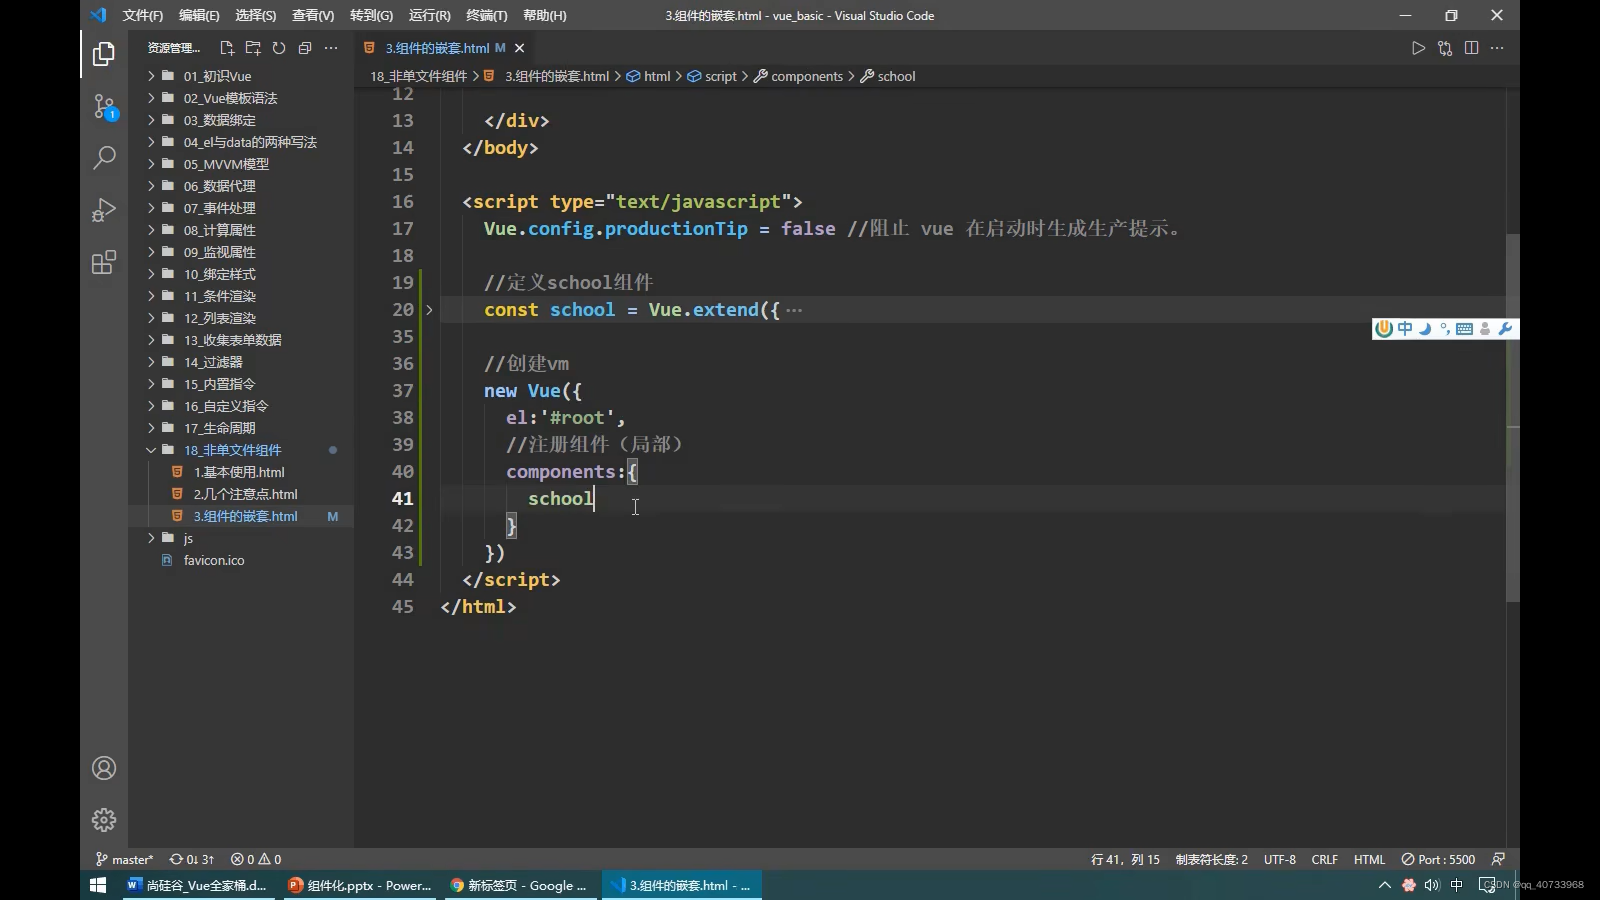The image size is (1600, 900).
Task: Open Accounts icon in activity bar
Action: 104,768
